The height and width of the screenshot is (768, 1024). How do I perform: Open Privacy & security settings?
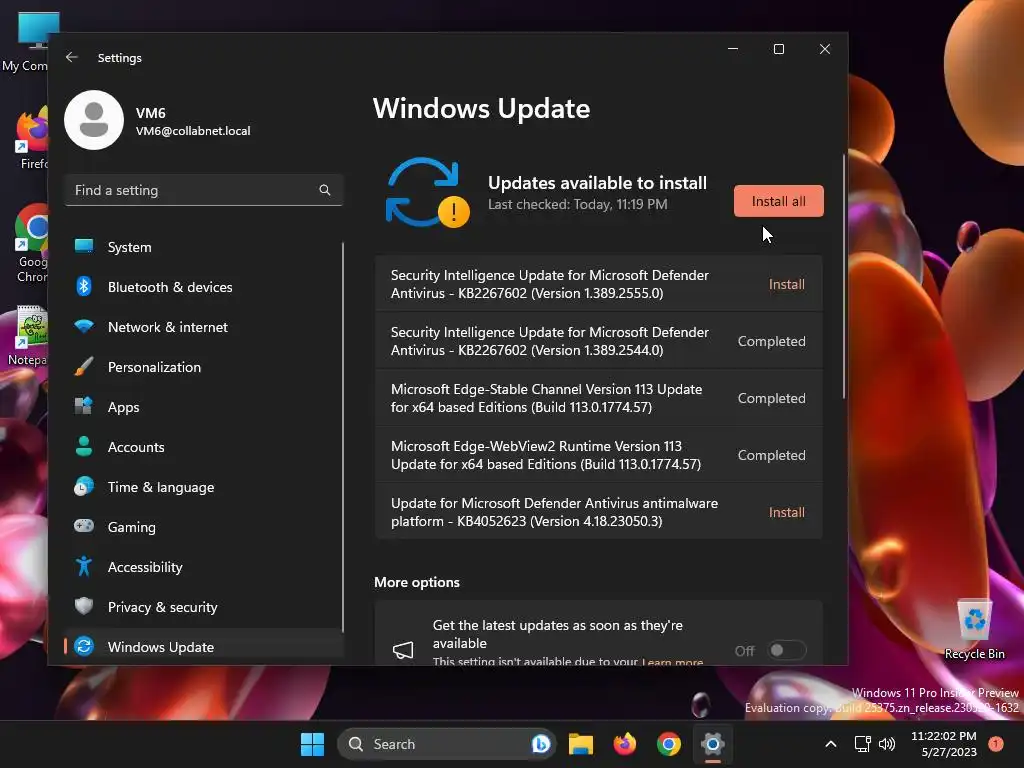[202, 607]
